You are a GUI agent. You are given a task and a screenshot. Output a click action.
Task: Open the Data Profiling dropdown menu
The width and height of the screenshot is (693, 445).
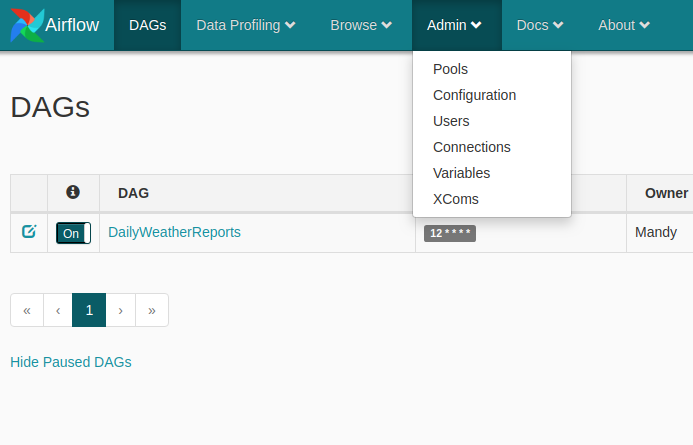pyautogui.click(x=246, y=25)
